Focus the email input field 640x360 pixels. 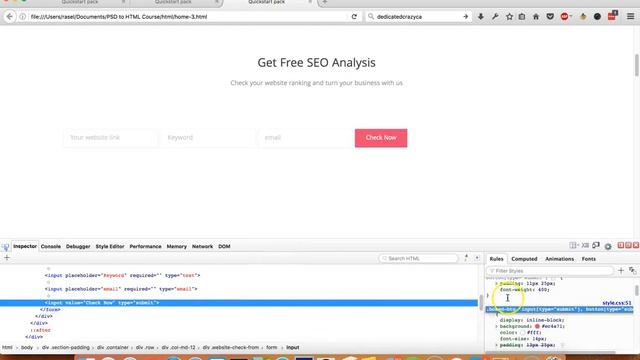[x=305, y=138]
